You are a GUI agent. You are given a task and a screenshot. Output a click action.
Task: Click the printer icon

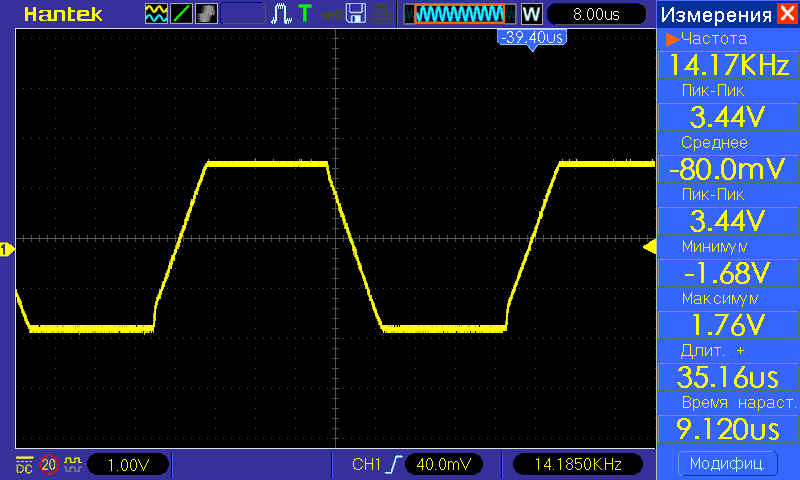pos(381,14)
